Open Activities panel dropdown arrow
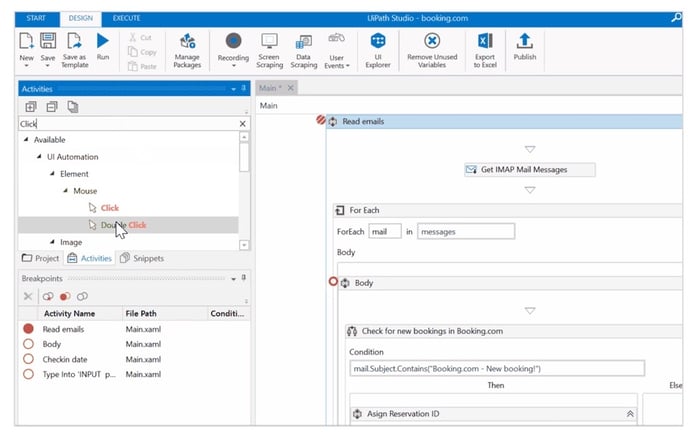This screenshot has width=700, height=438. coord(233,89)
